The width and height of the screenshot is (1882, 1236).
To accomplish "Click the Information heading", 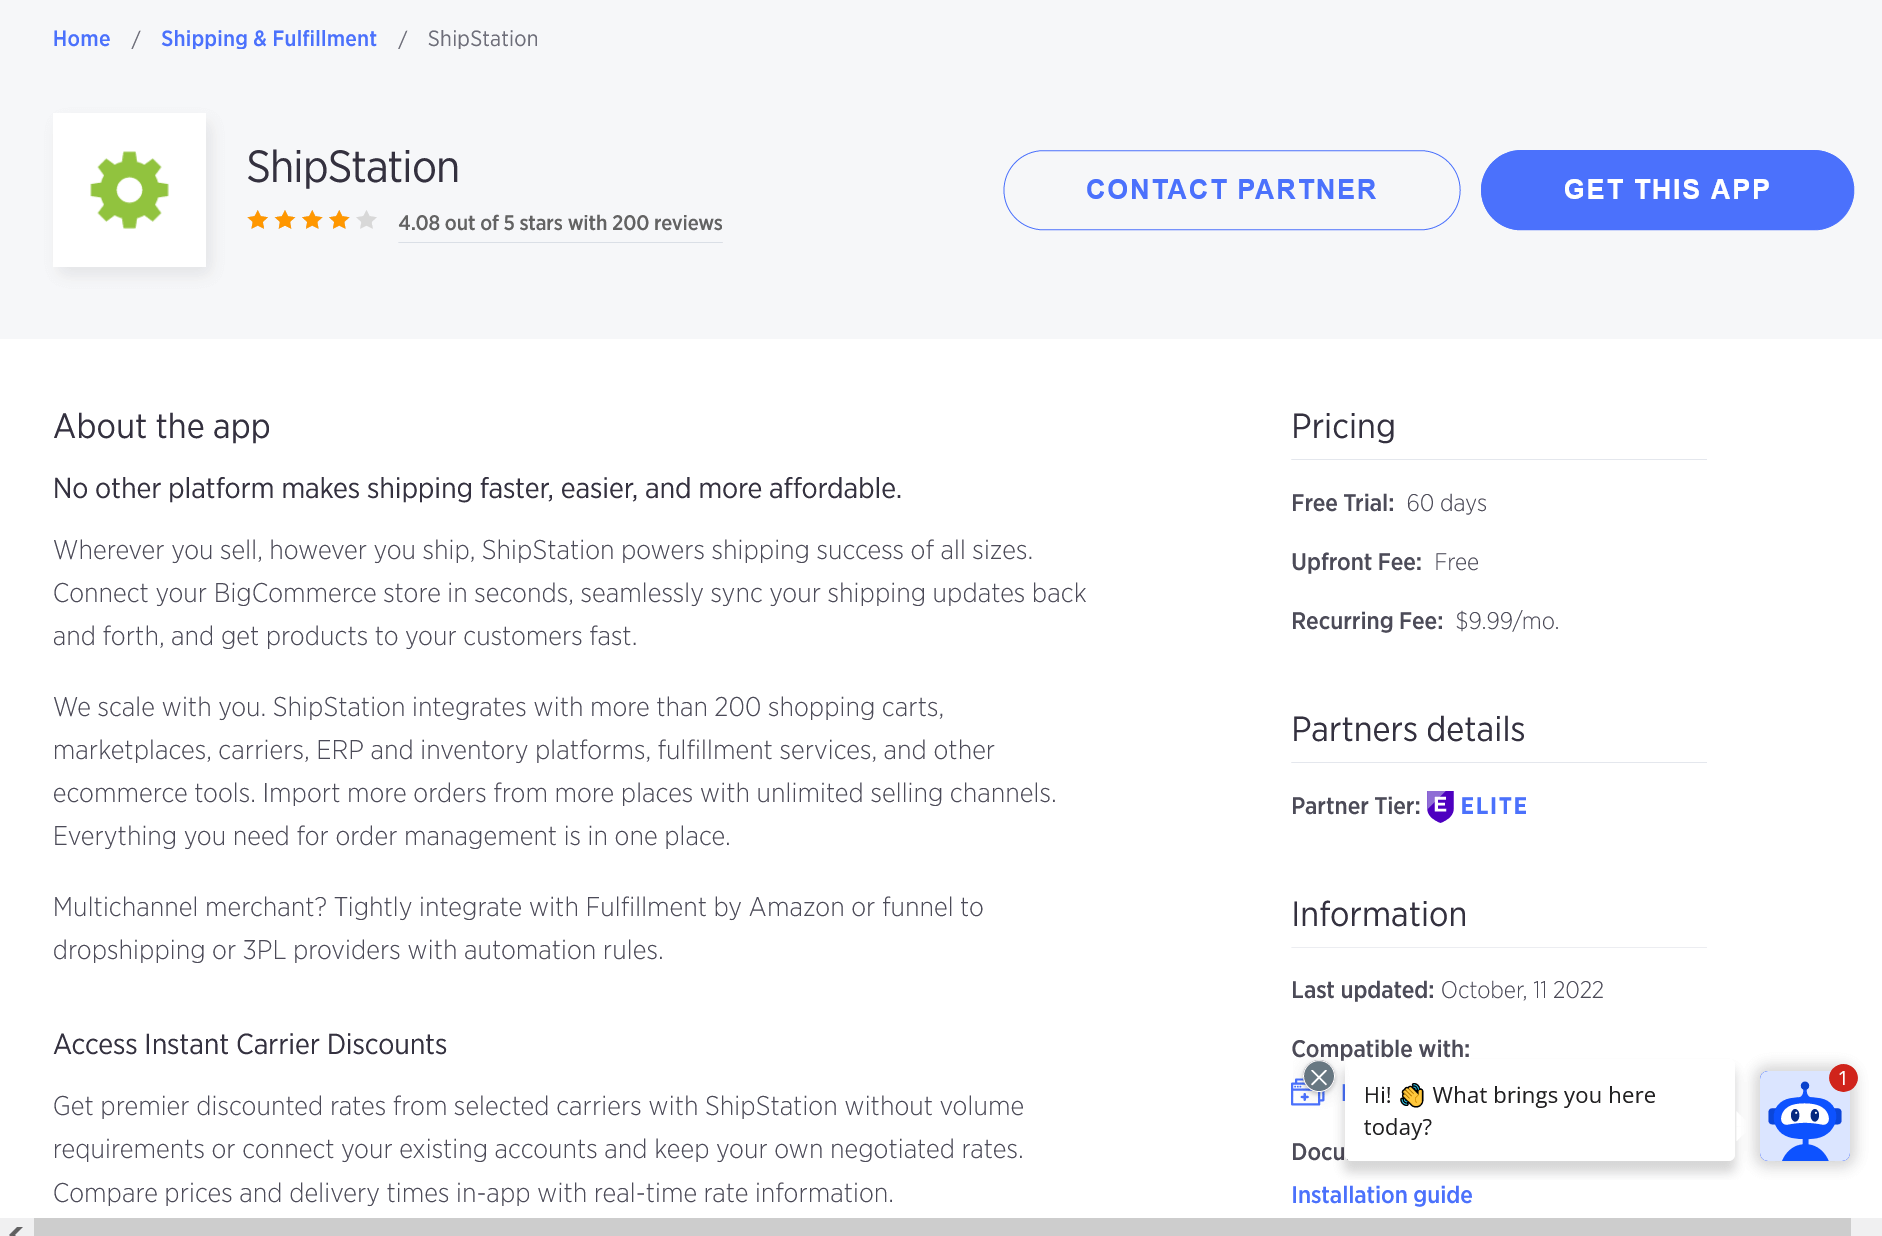I will (1379, 914).
